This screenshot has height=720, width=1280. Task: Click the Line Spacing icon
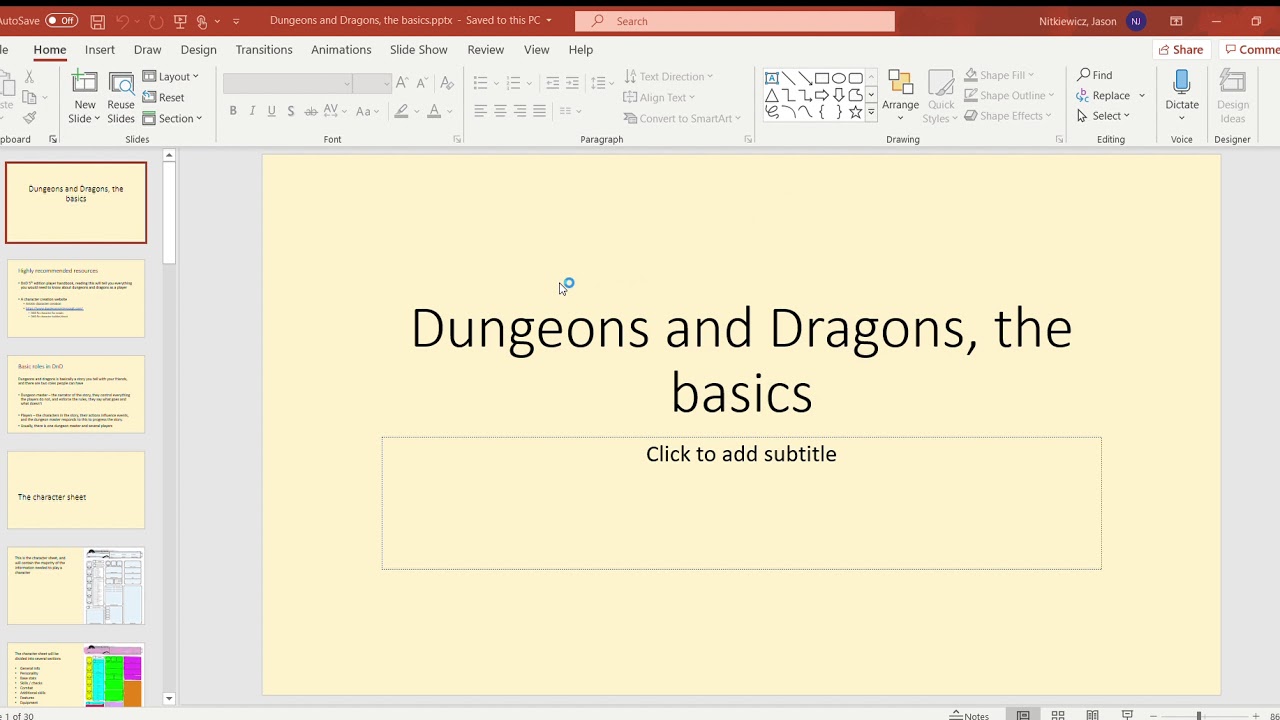click(x=598, y=83)
